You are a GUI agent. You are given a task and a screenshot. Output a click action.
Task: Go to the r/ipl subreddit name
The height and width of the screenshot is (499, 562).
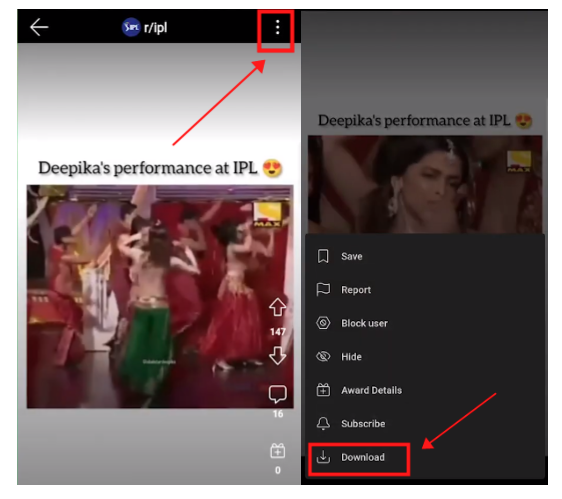(x=155, y=28)
